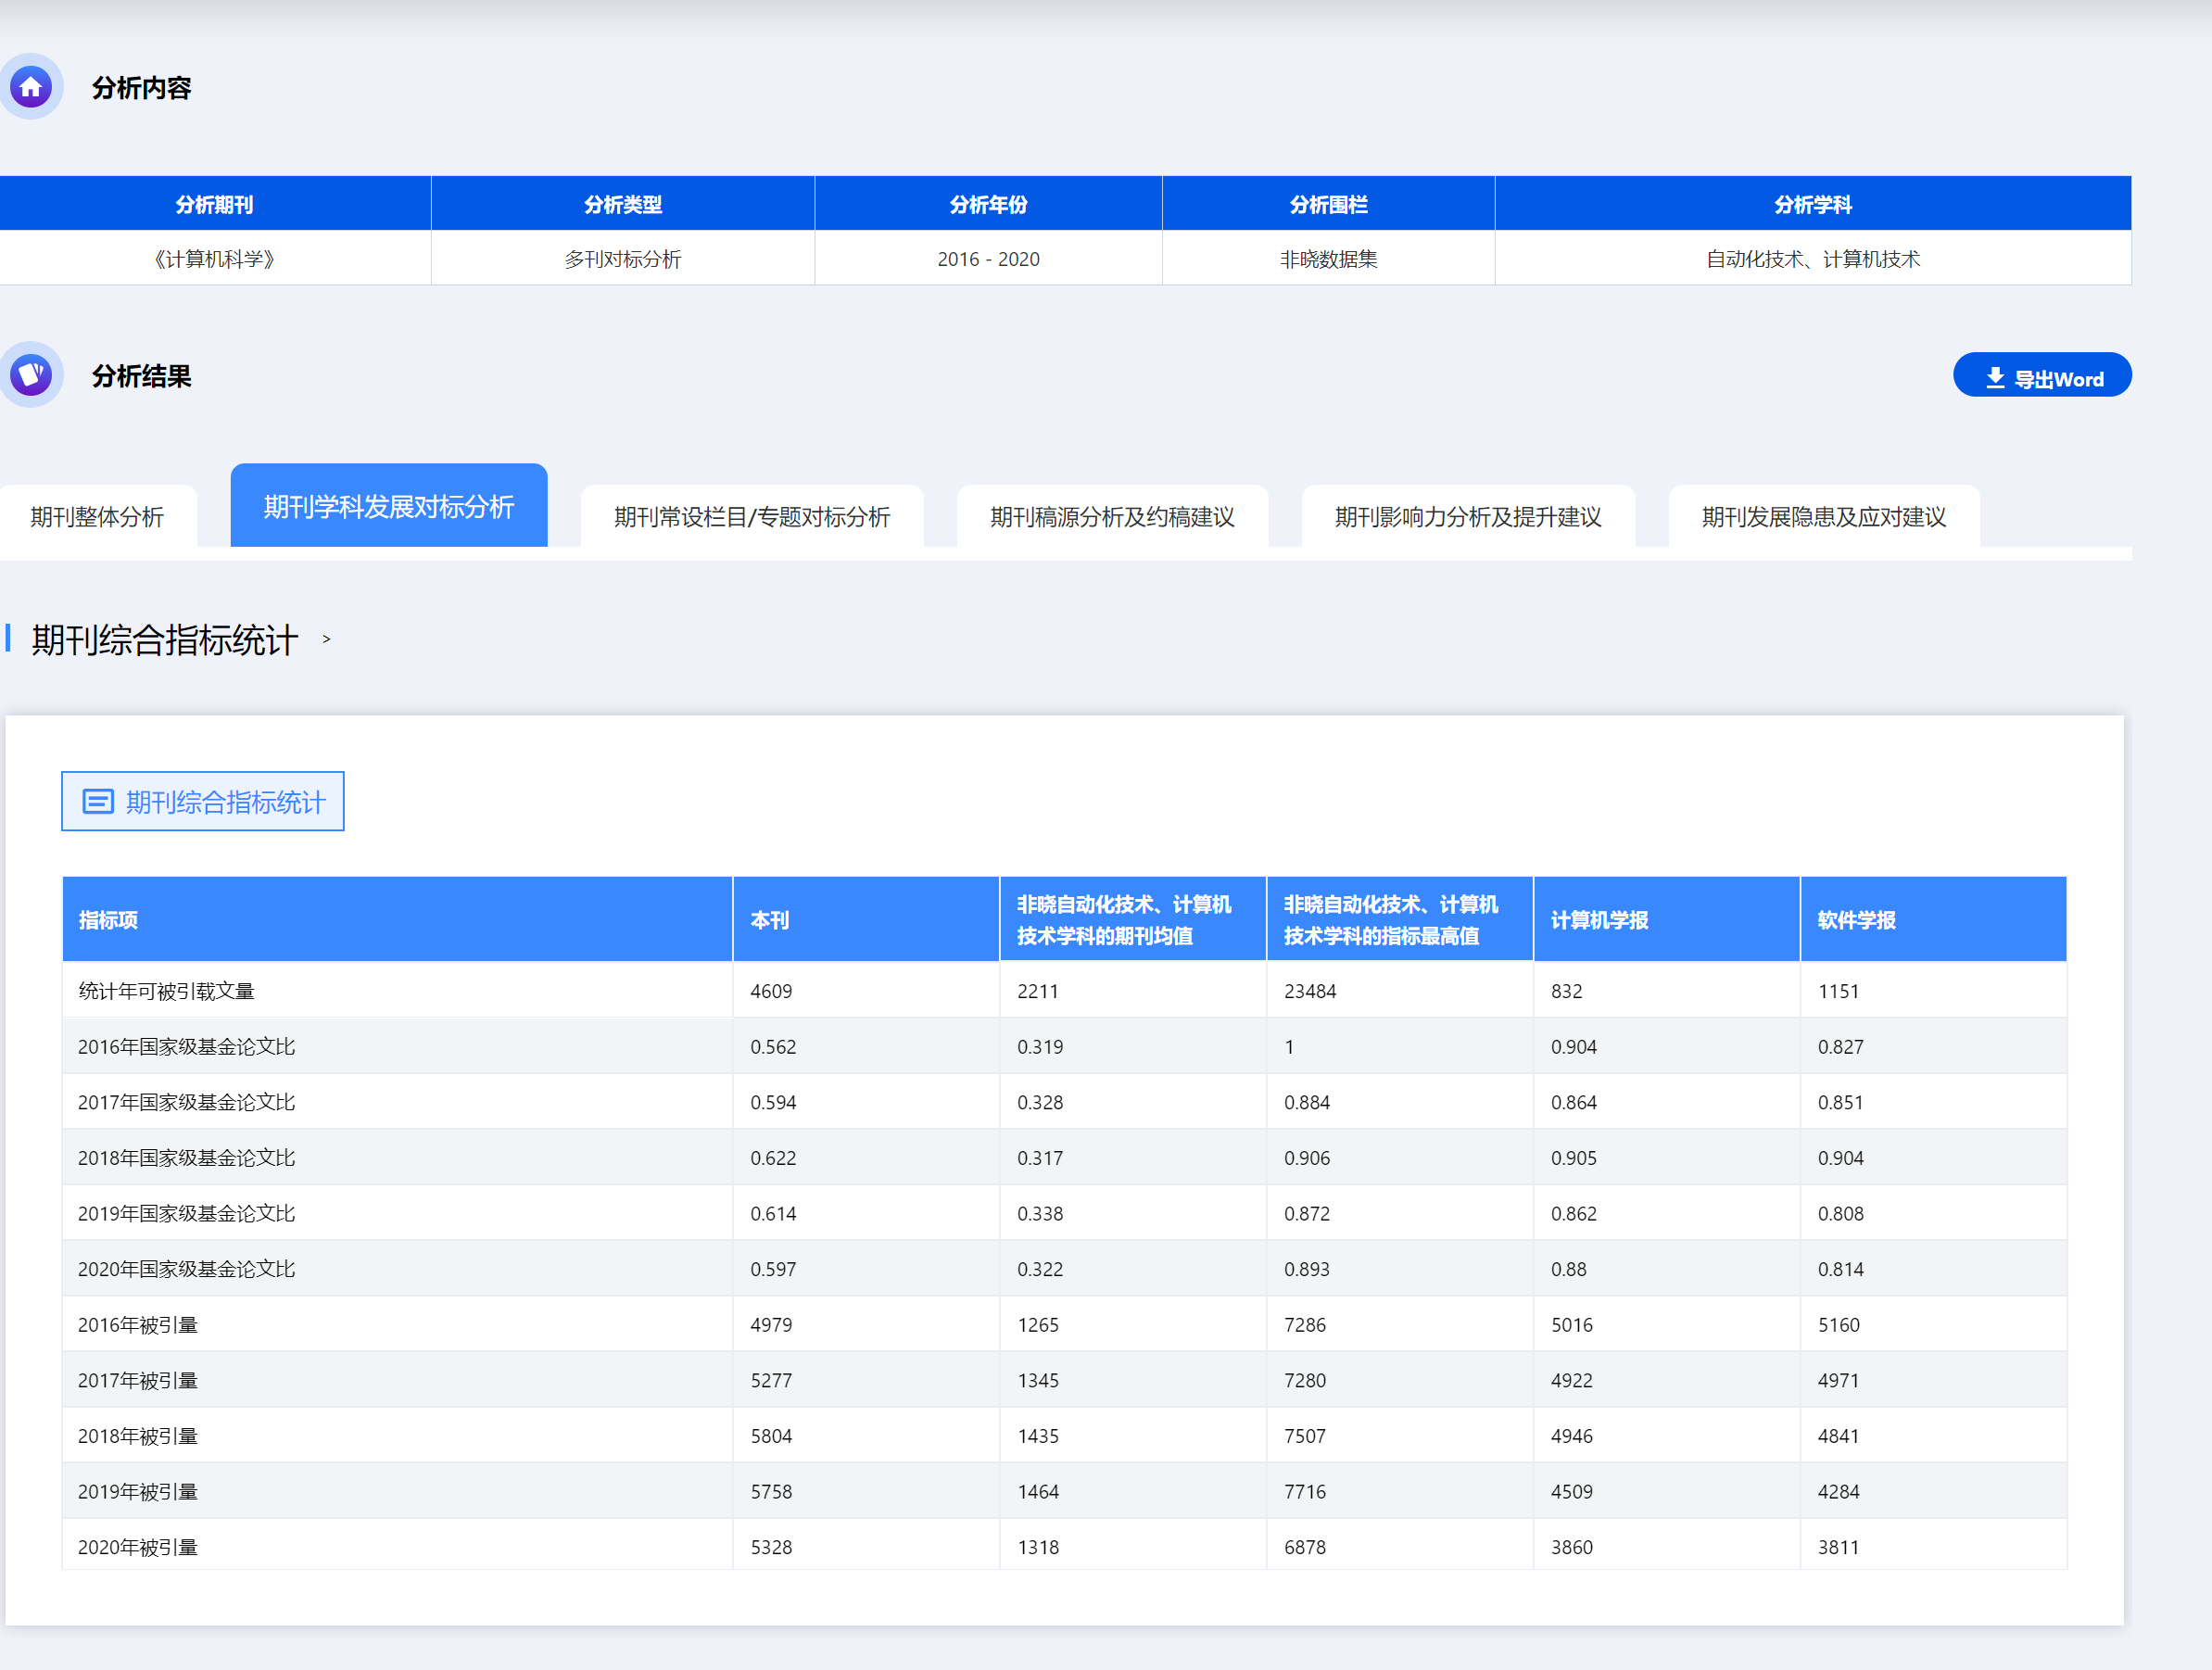Click the value 7716 in the table
The width and height of the screenshot is (2212, 1670).
pos(1305,1491)
